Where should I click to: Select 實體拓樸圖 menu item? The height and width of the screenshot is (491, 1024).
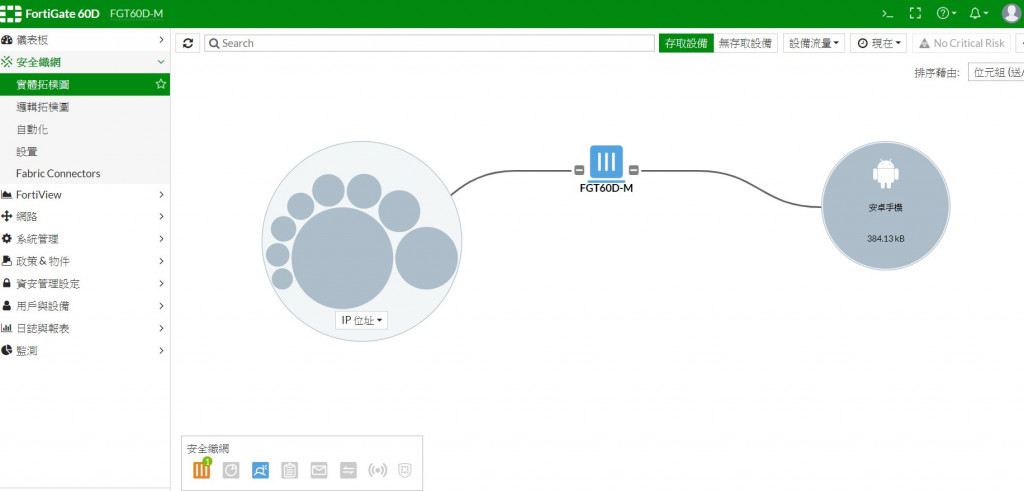tap(85, 84)
